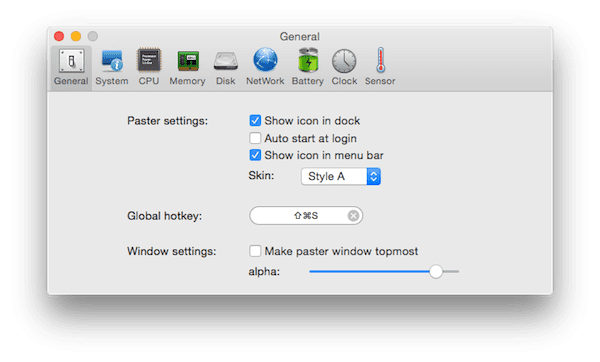
Task: Open the Memory settings pane
Action: click(x=188, y=67)
